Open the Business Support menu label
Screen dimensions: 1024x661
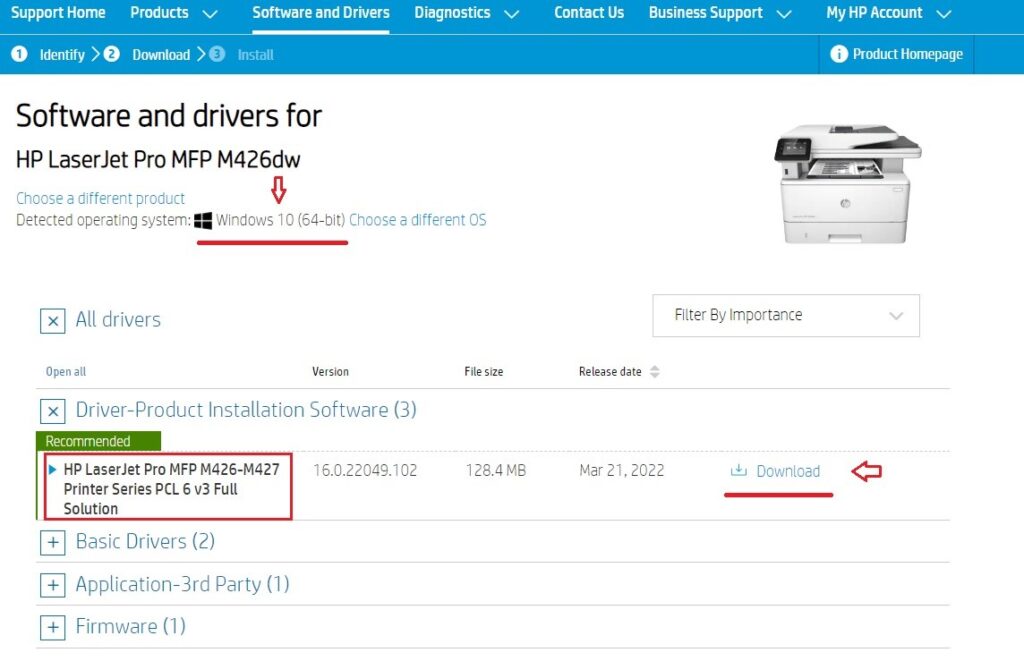[705, 13]
